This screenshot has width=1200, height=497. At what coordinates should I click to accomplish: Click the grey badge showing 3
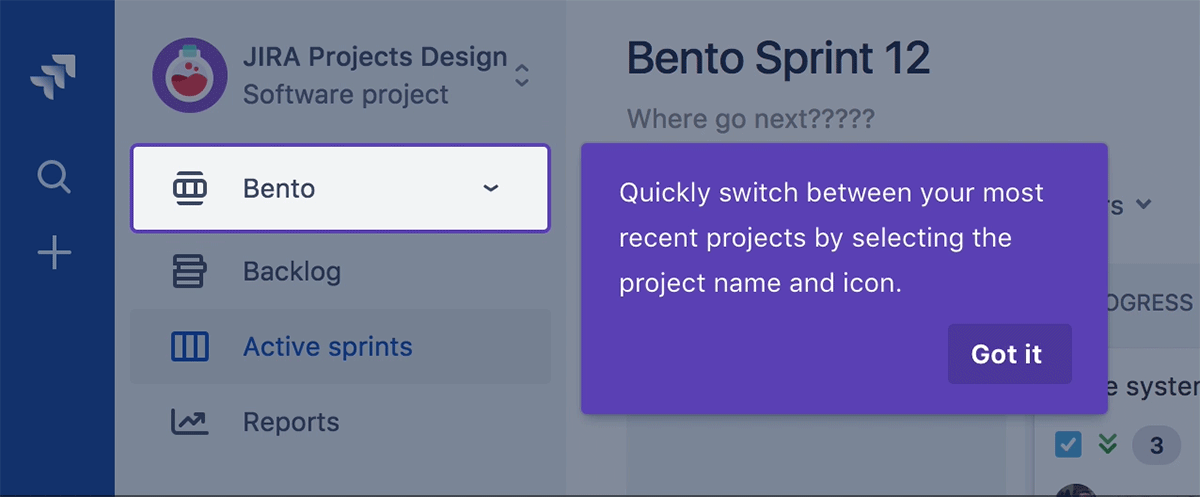tap(1157, 445)
